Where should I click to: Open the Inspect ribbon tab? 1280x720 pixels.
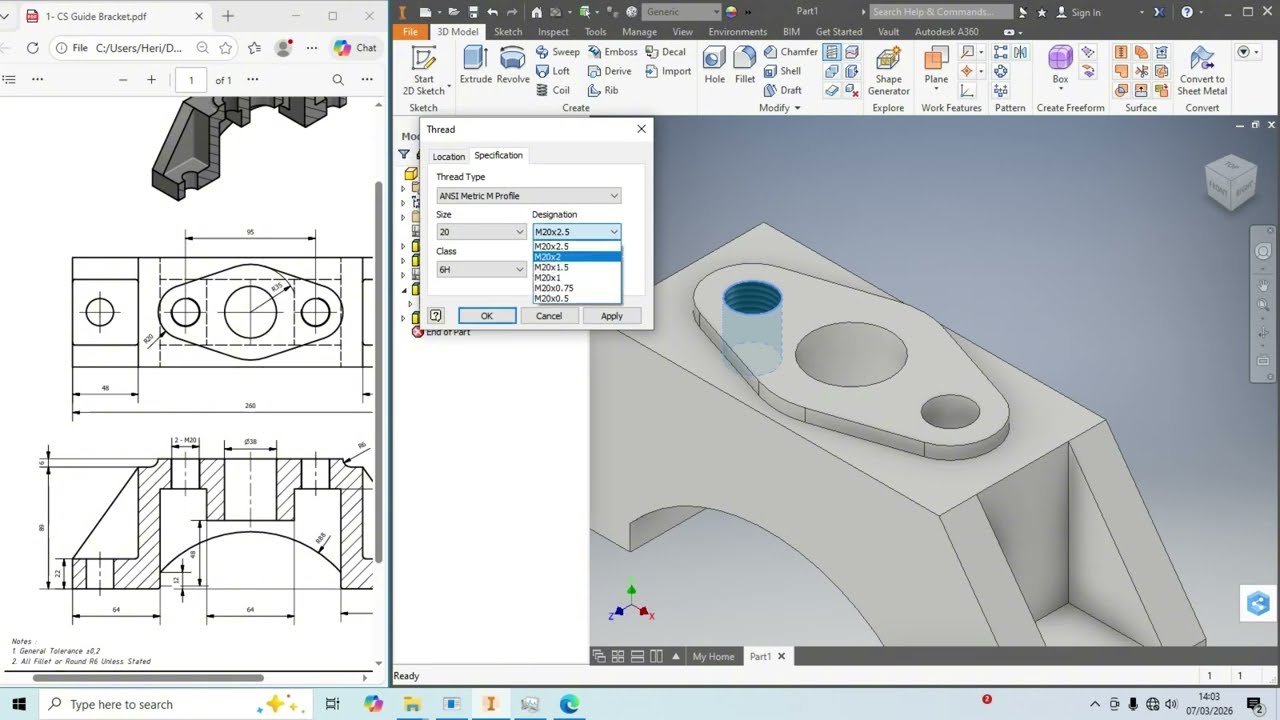pos(553,32)
